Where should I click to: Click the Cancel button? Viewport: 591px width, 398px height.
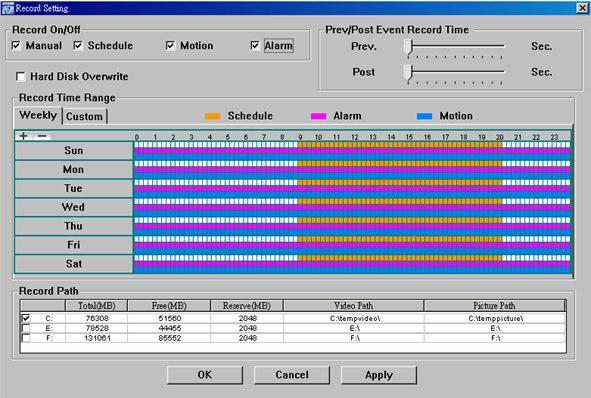pos(292,375)
